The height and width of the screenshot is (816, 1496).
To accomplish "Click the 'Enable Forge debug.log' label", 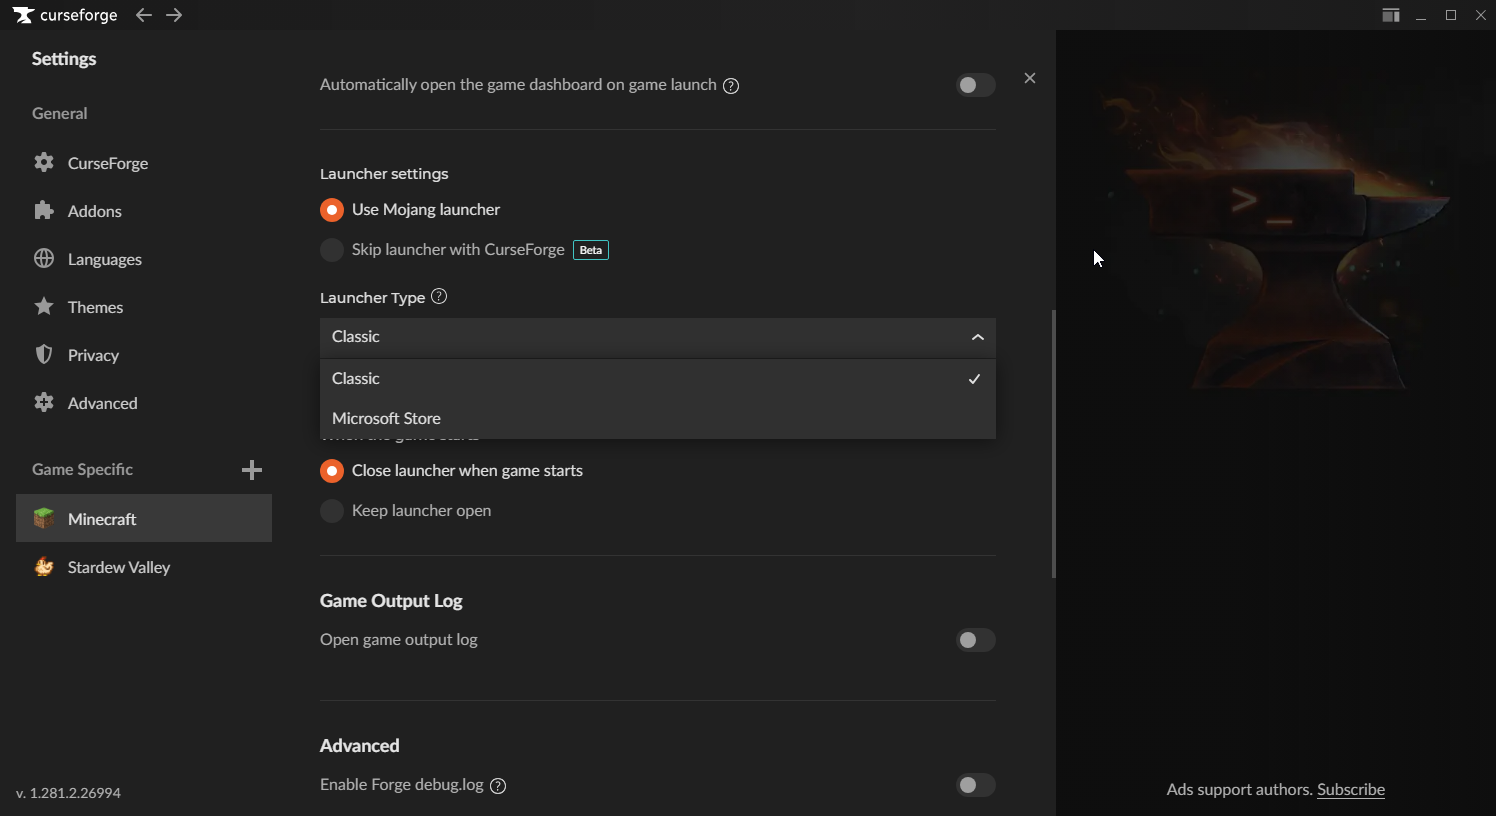I will pos(402,785).
